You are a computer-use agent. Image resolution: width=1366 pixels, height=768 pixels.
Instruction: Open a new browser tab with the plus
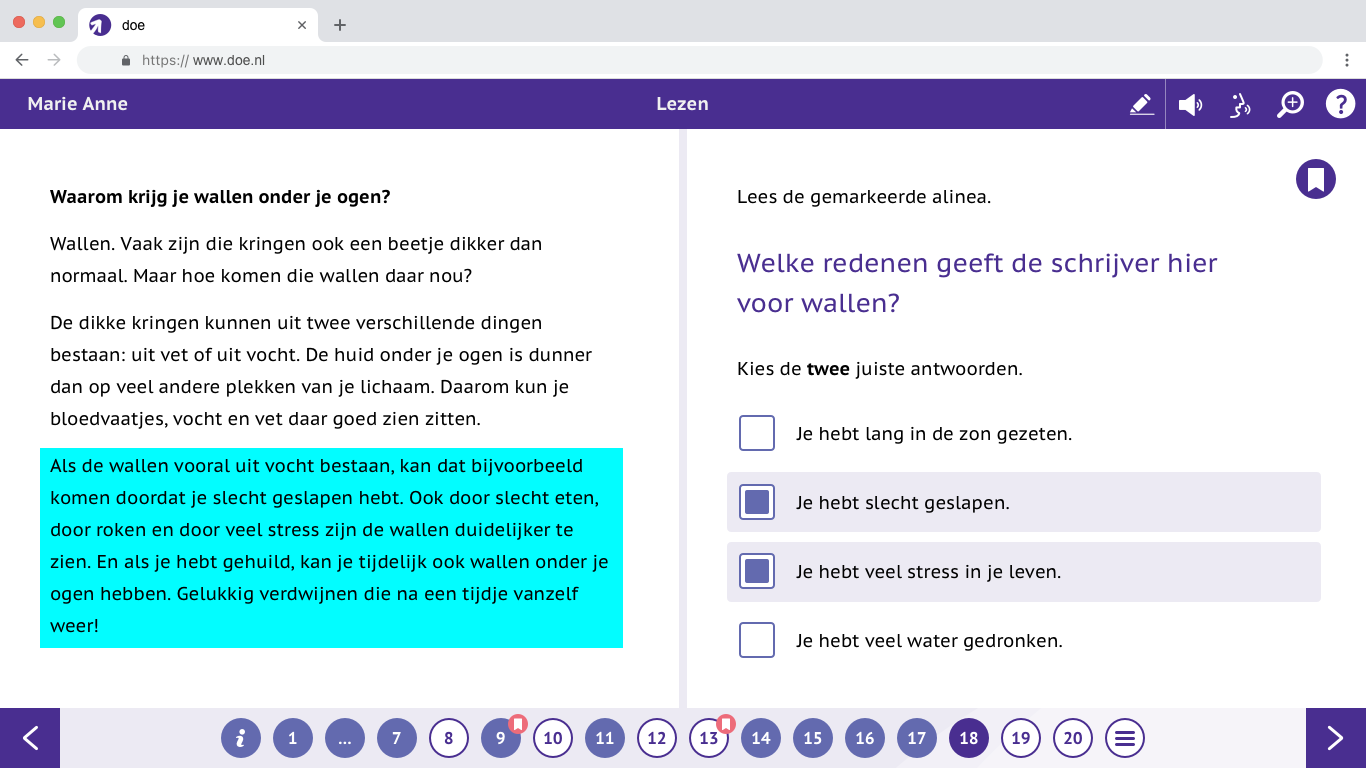[x=340, y=24]
